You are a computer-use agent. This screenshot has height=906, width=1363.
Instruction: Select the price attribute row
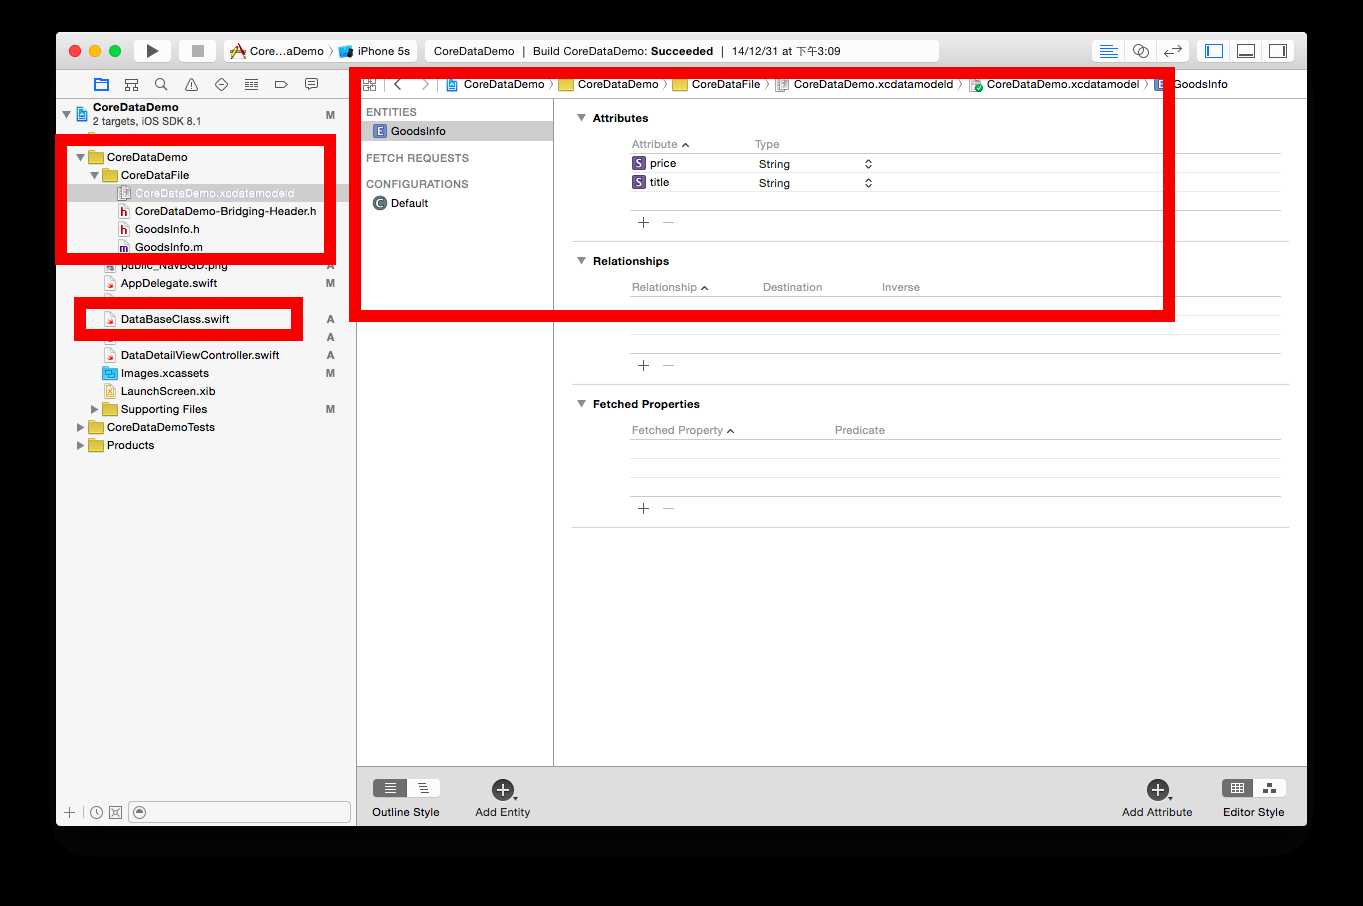955,164
